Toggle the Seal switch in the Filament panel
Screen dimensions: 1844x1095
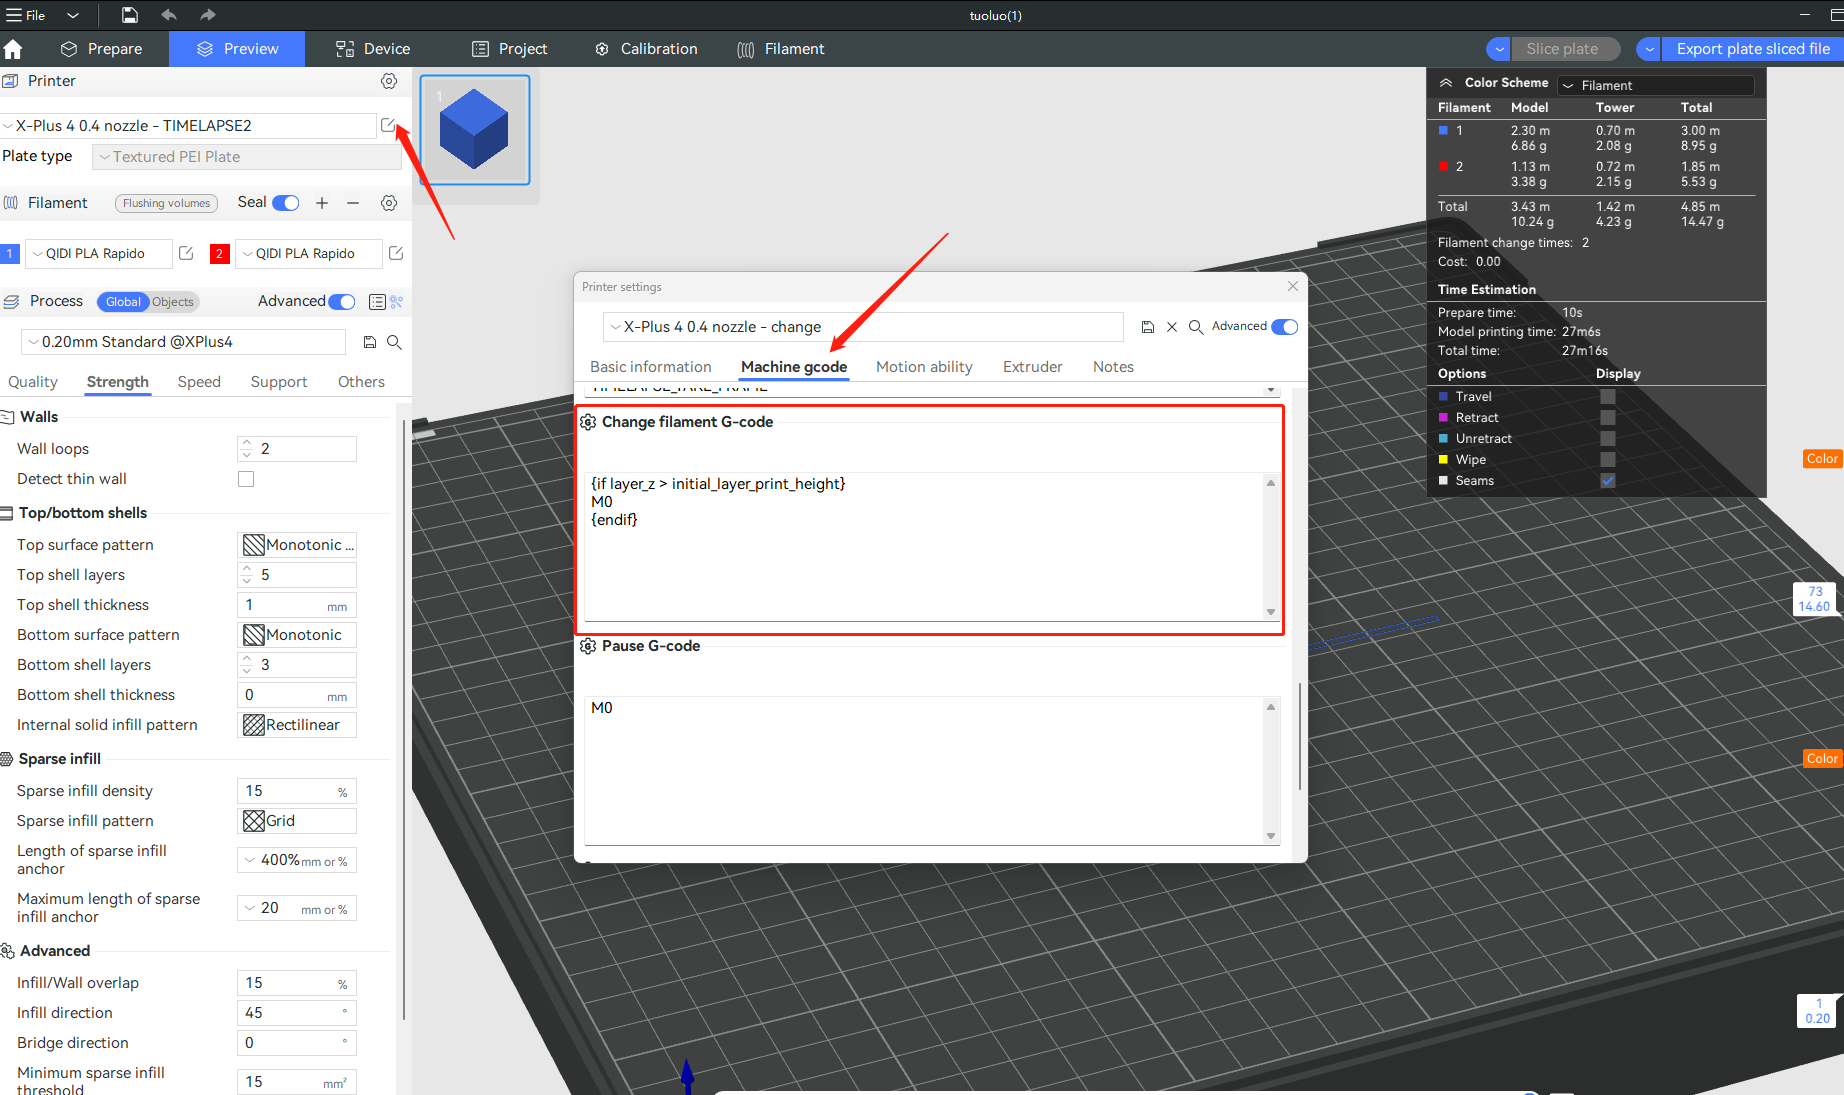coord(286,202)
